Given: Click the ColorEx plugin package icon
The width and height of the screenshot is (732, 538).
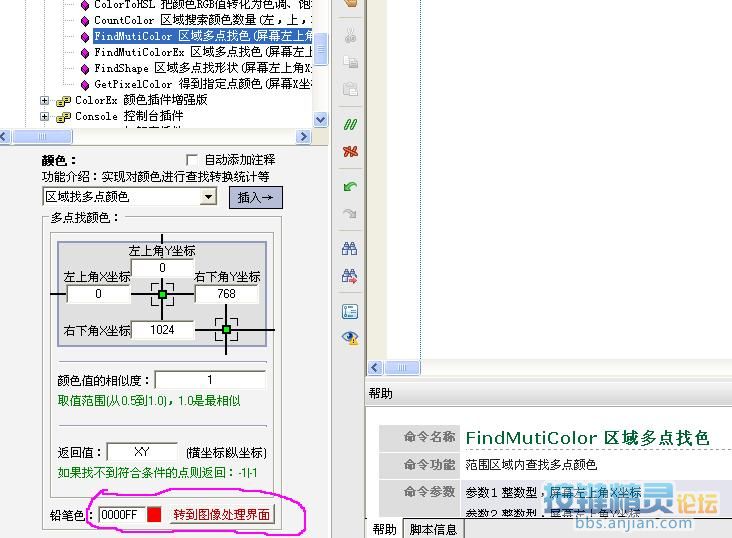Looking at the screenshot, I should pyautogui.click(x=63, y=101).
